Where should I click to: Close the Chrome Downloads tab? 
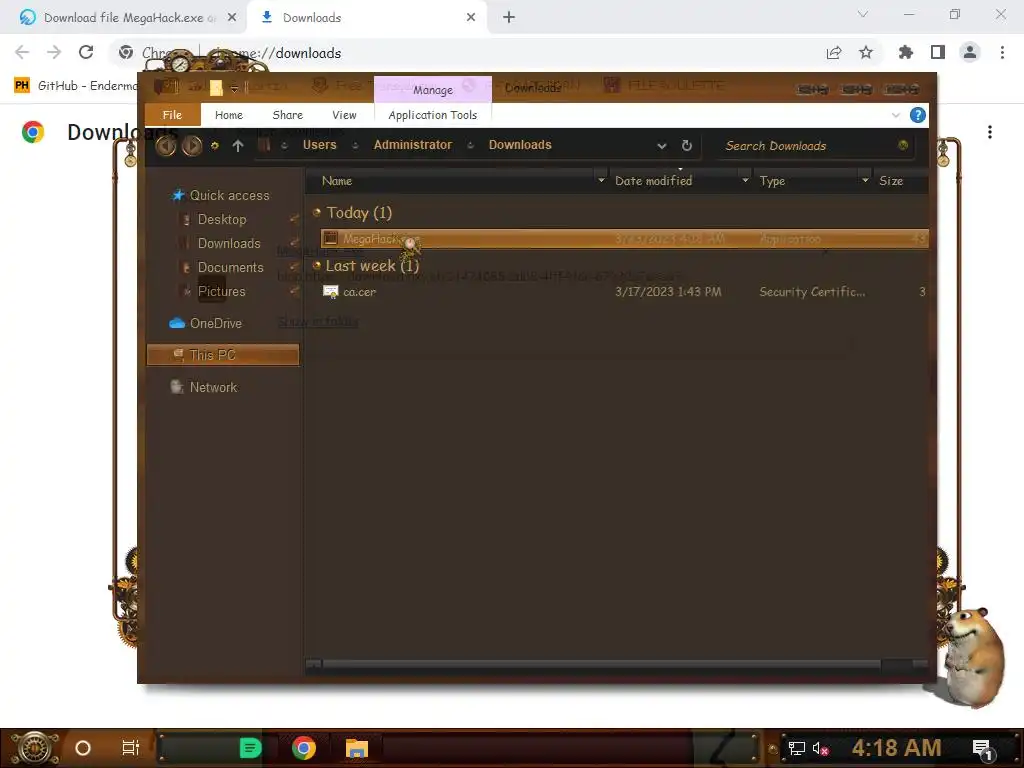tap(471, 18)
